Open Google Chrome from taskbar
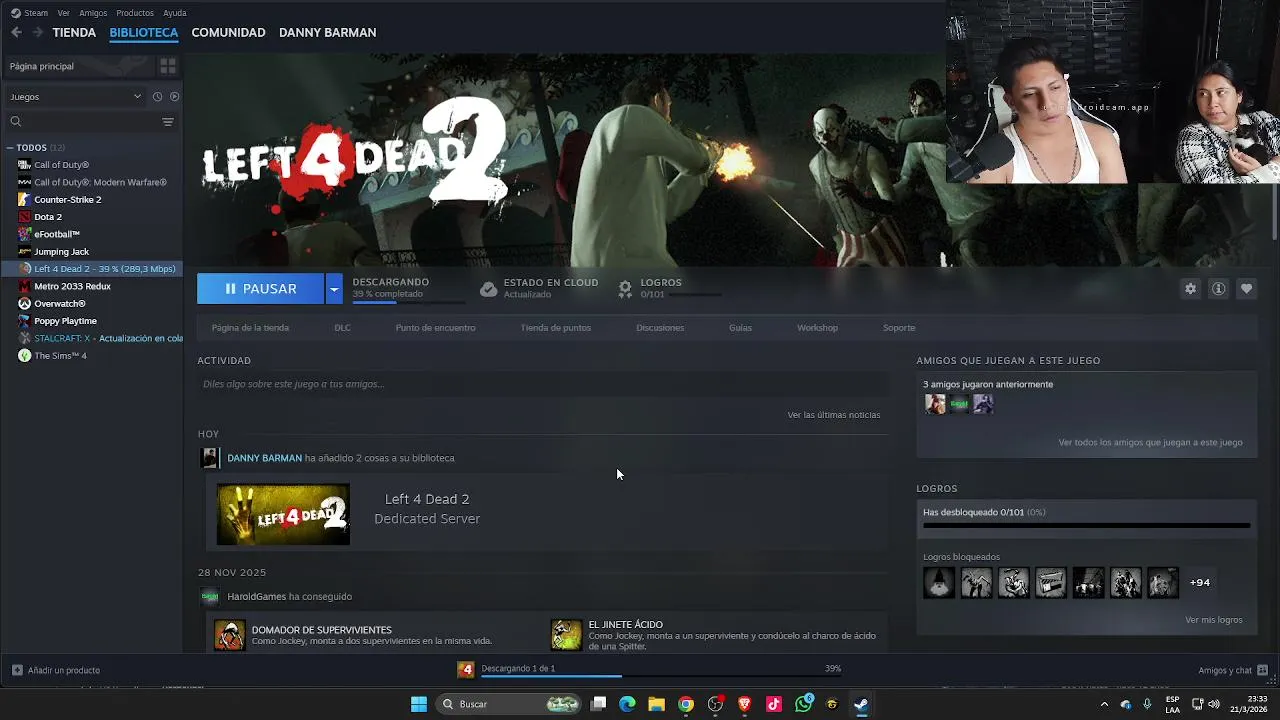Viewport: 1280px width, 720px height. click(686, 704)
